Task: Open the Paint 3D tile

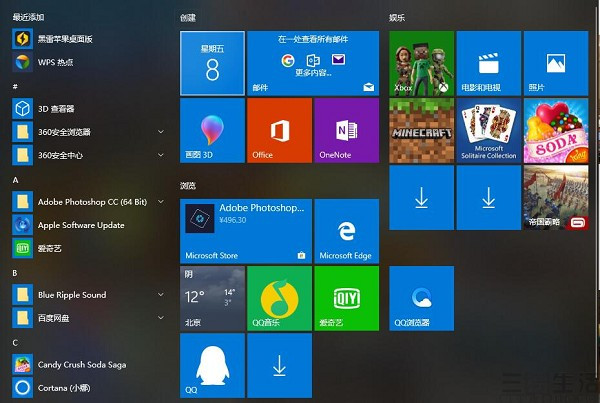Action: coord(212,130)
